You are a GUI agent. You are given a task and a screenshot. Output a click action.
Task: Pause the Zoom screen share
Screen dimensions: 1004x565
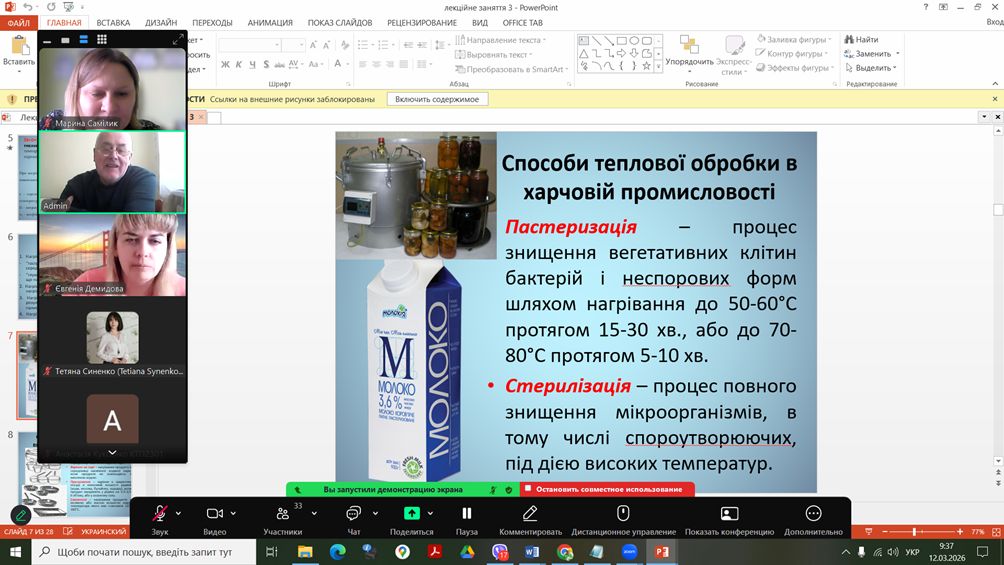pos(466,513)
